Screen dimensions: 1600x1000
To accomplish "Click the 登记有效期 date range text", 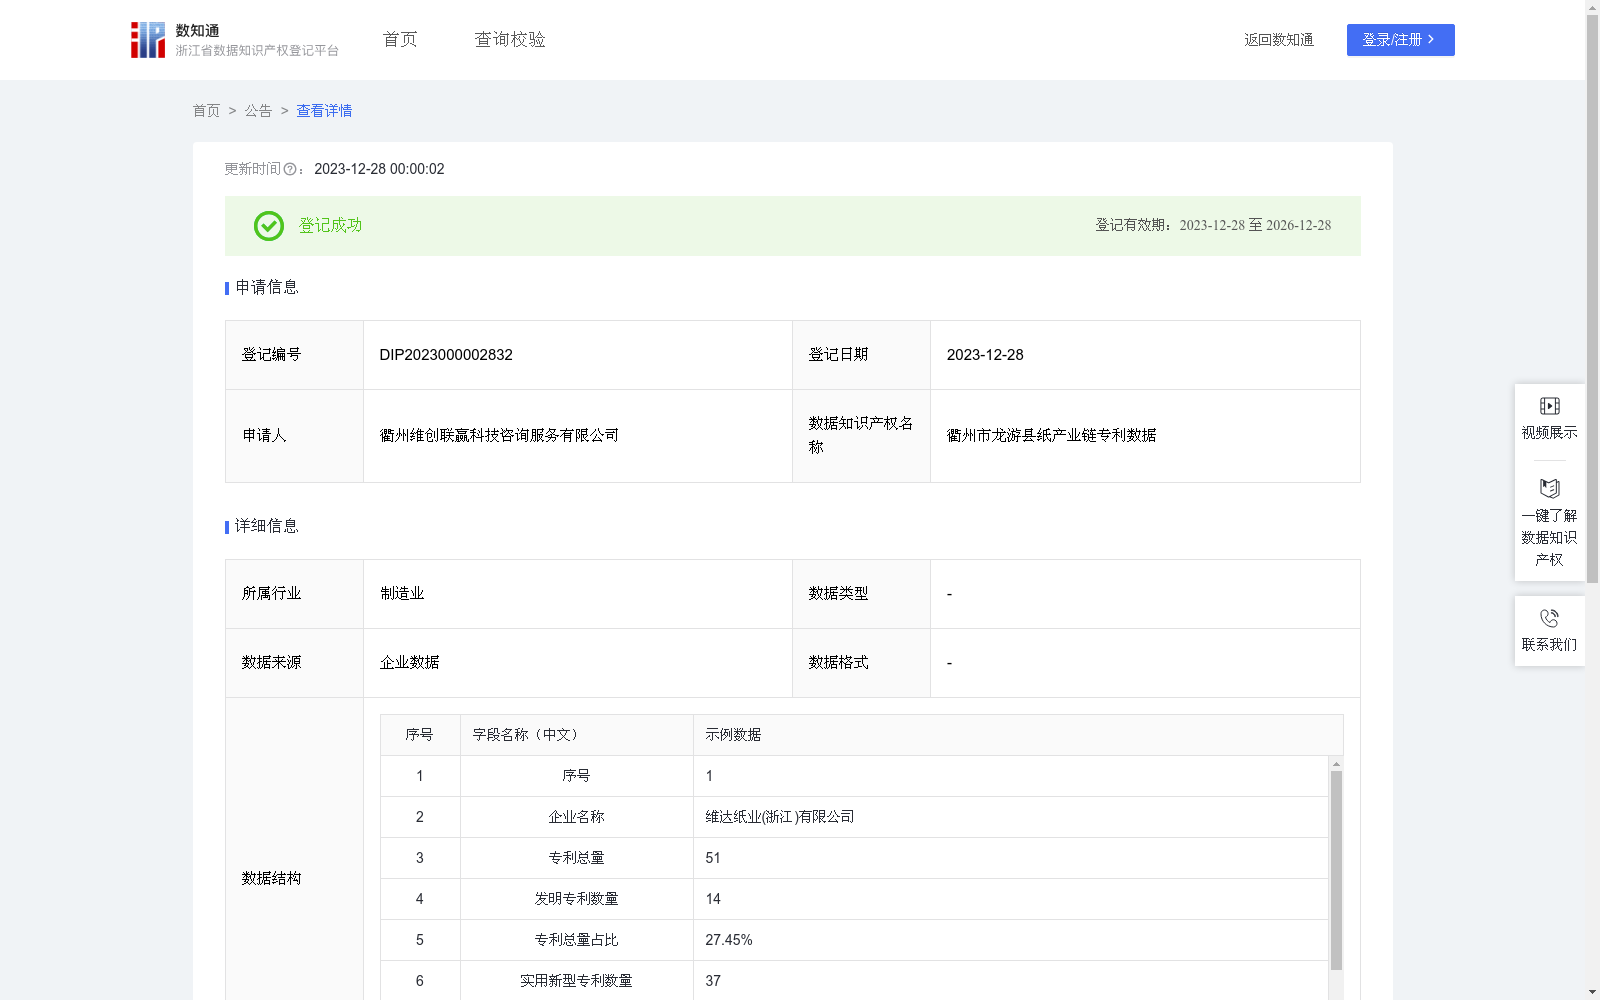I will coord(1213,225).
